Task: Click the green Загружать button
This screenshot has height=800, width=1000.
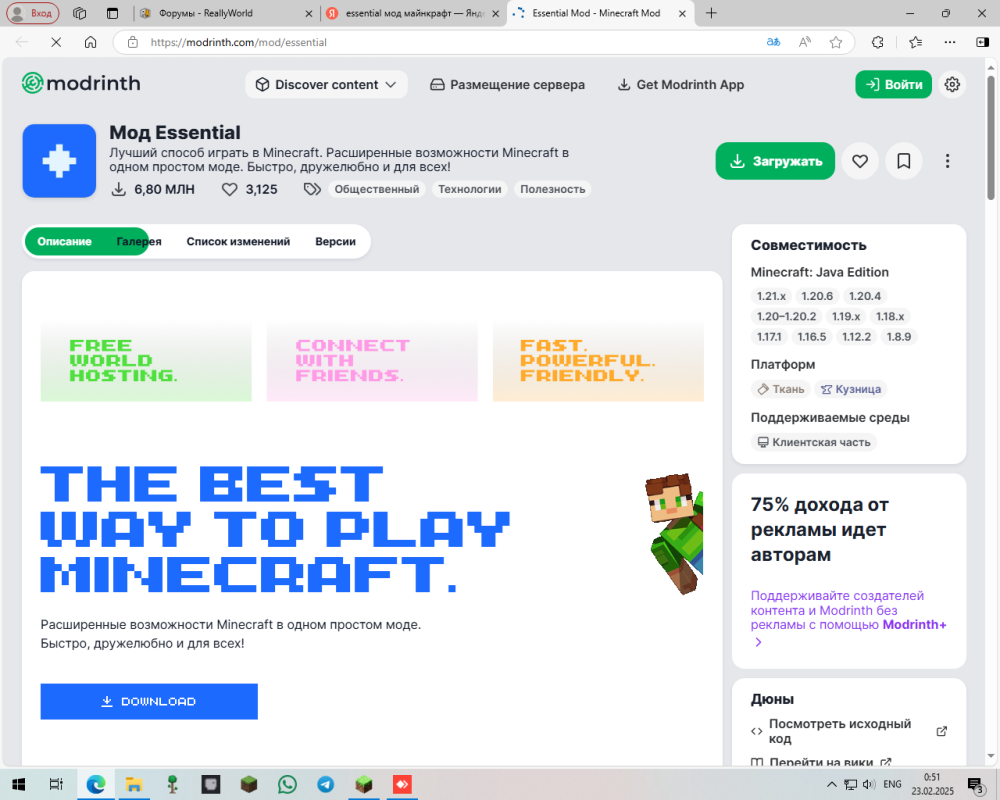Action: [x=775, y=161]
